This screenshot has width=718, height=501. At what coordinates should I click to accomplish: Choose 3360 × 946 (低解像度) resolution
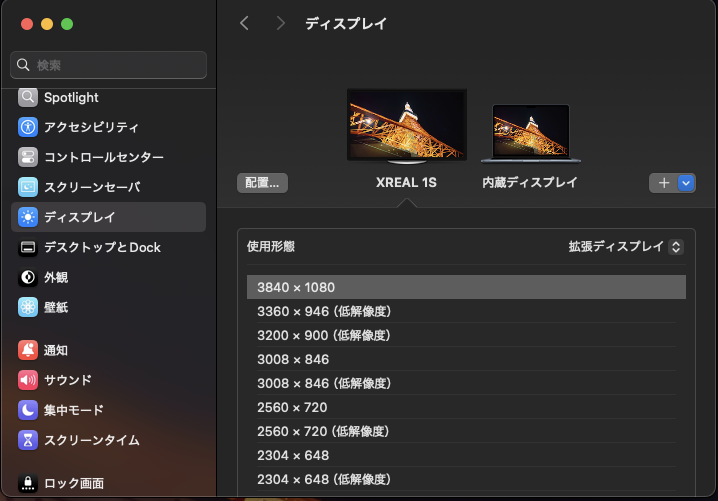[x=466, y=311]
